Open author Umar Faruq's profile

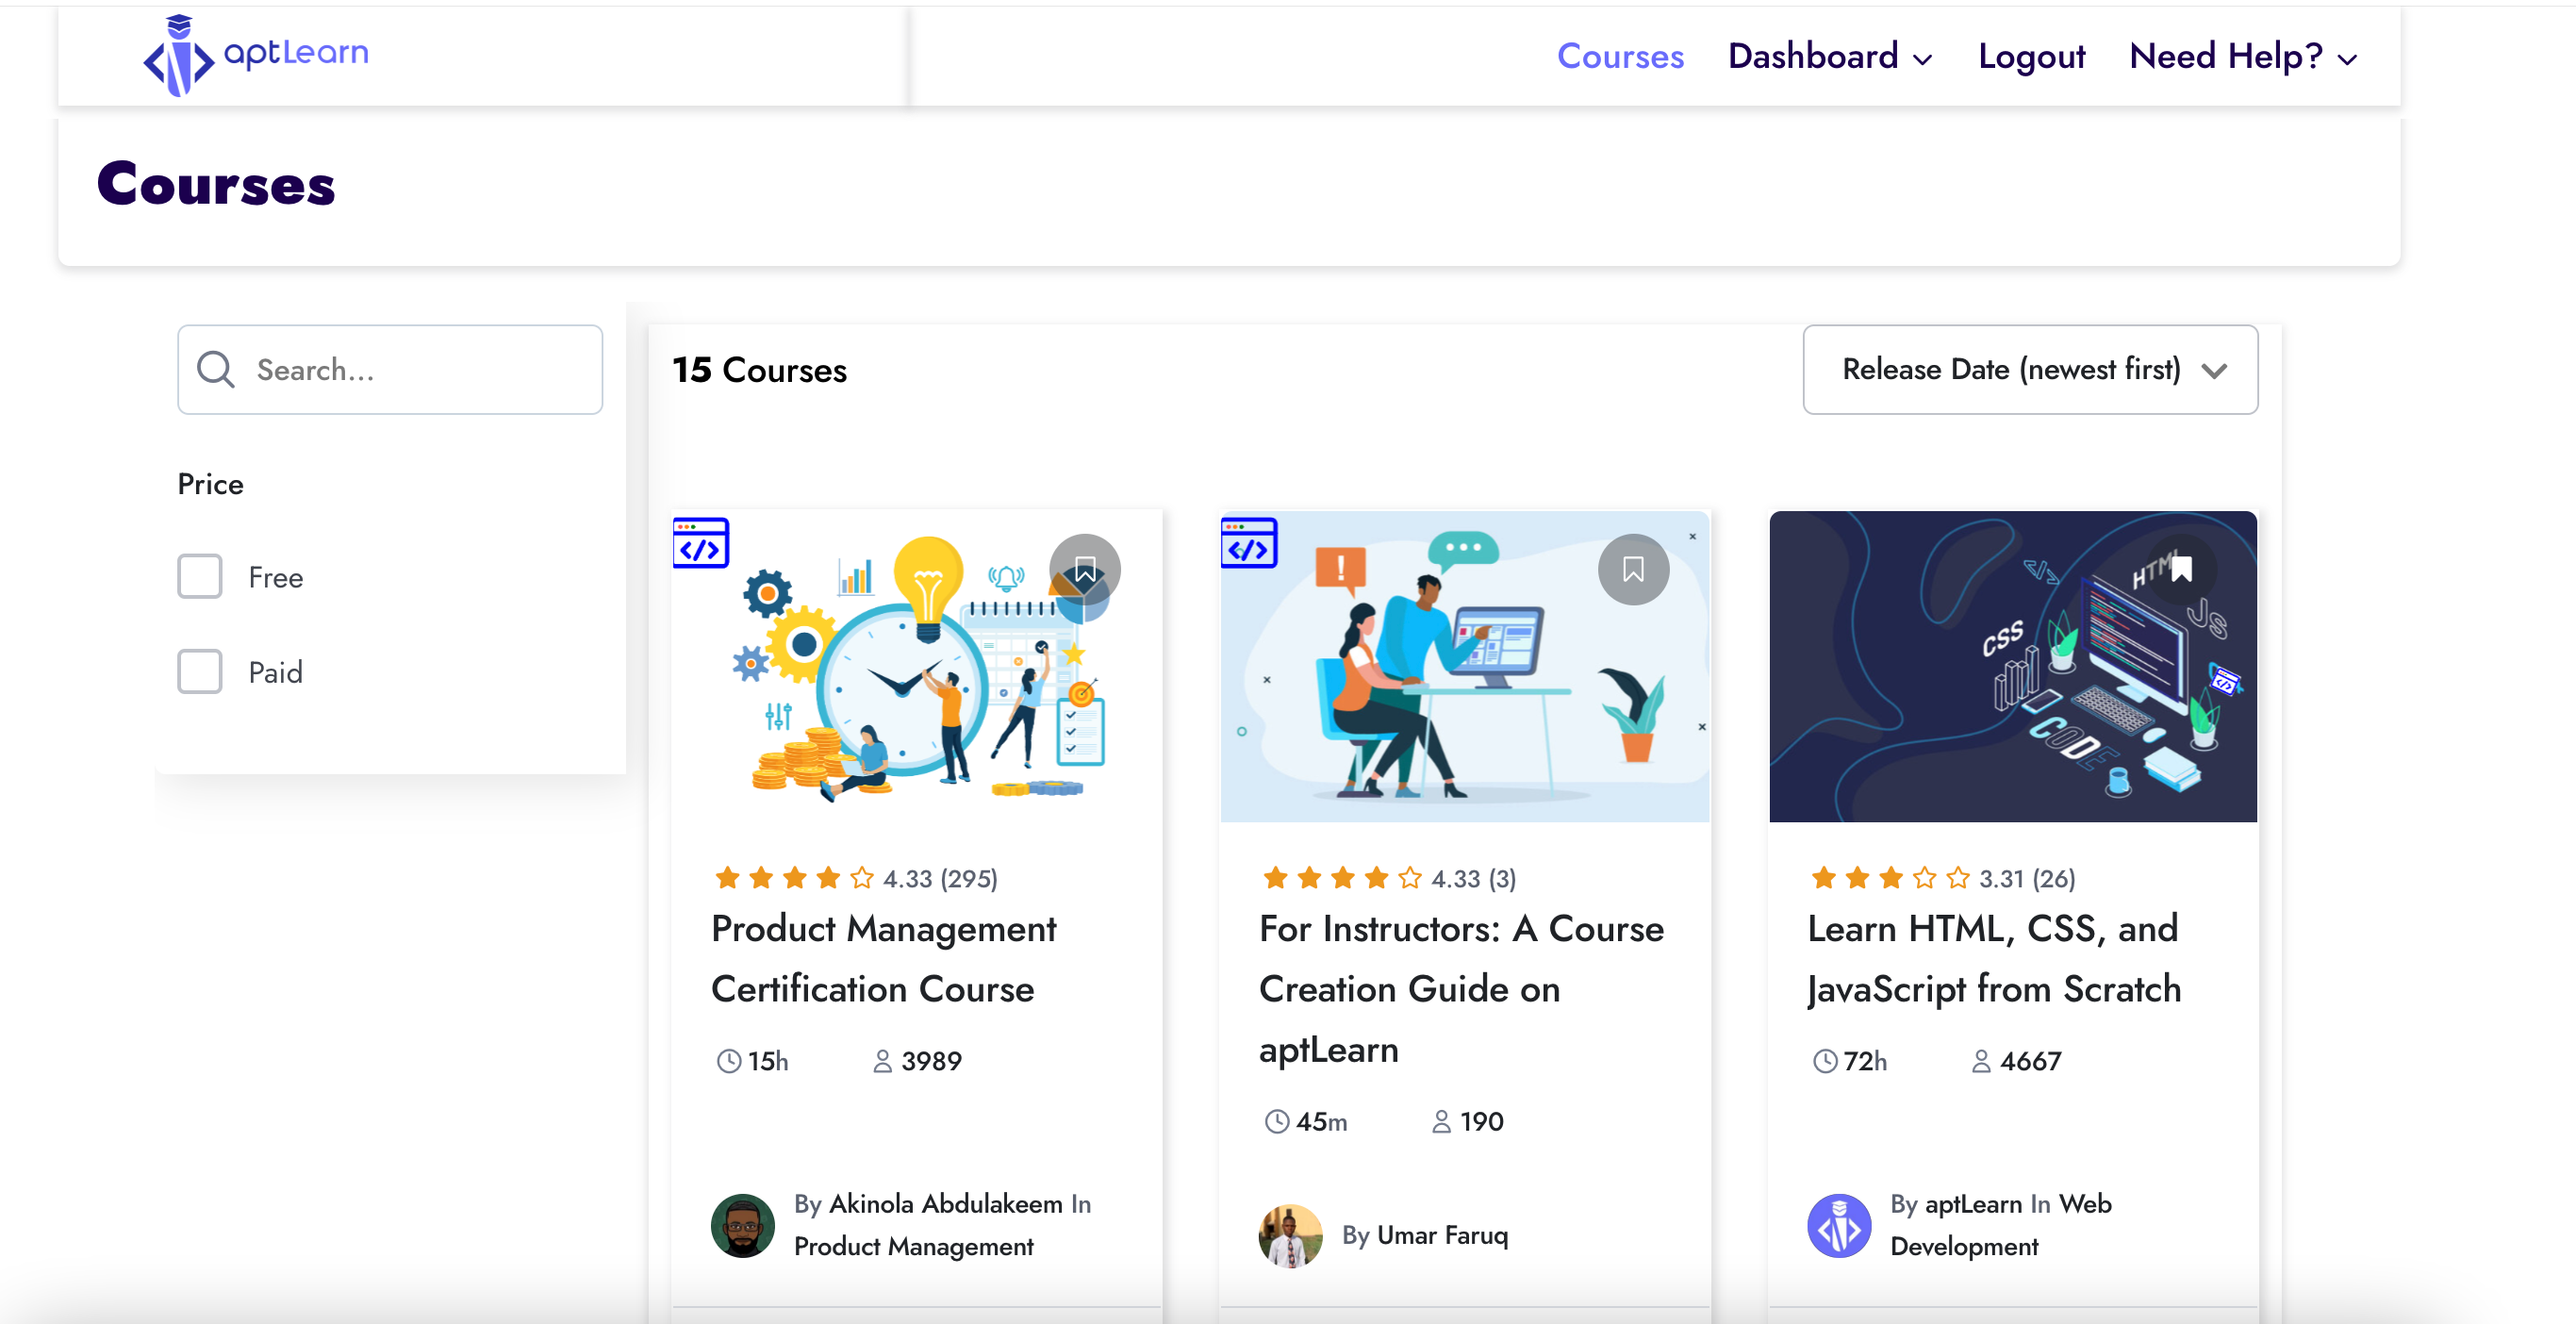click(1442, 1235)
